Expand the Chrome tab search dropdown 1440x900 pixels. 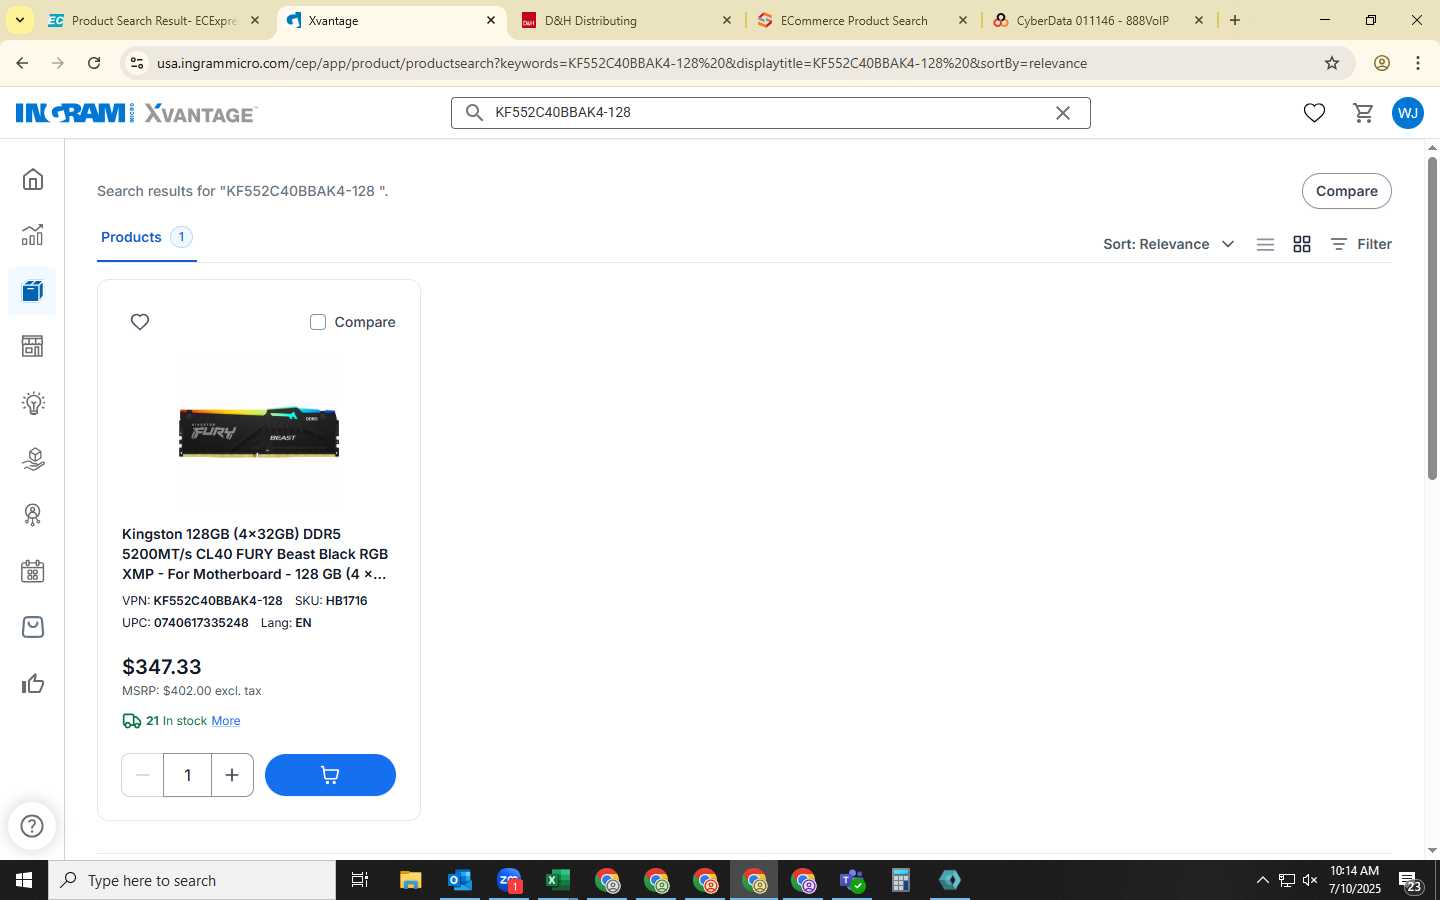point(19,20)
